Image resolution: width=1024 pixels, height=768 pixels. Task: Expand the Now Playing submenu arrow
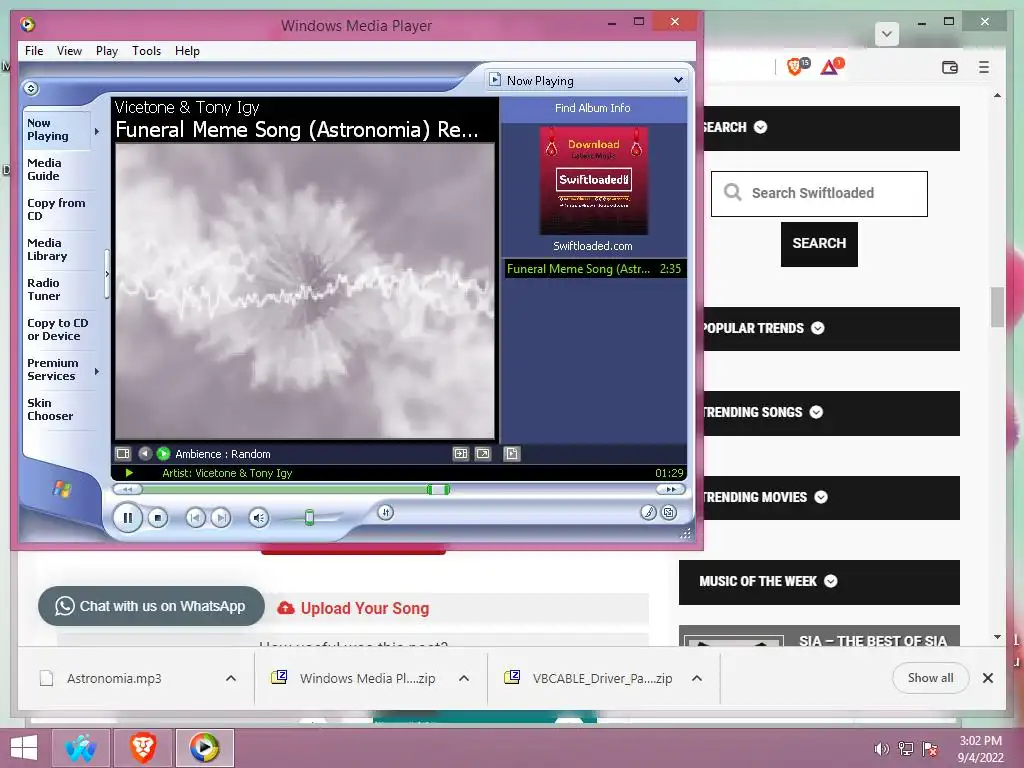point(97,131)
